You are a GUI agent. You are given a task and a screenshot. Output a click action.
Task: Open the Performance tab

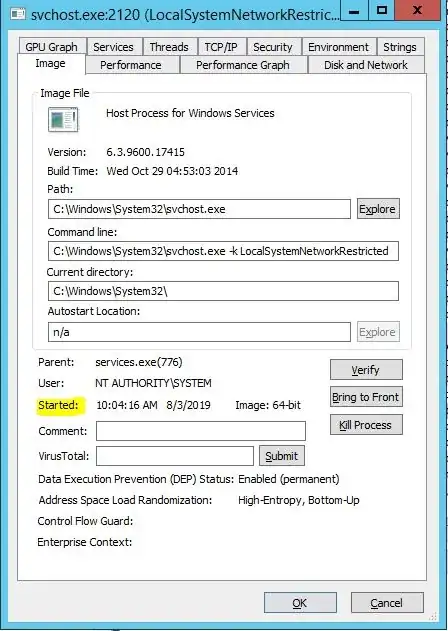[x=131, y=65]
